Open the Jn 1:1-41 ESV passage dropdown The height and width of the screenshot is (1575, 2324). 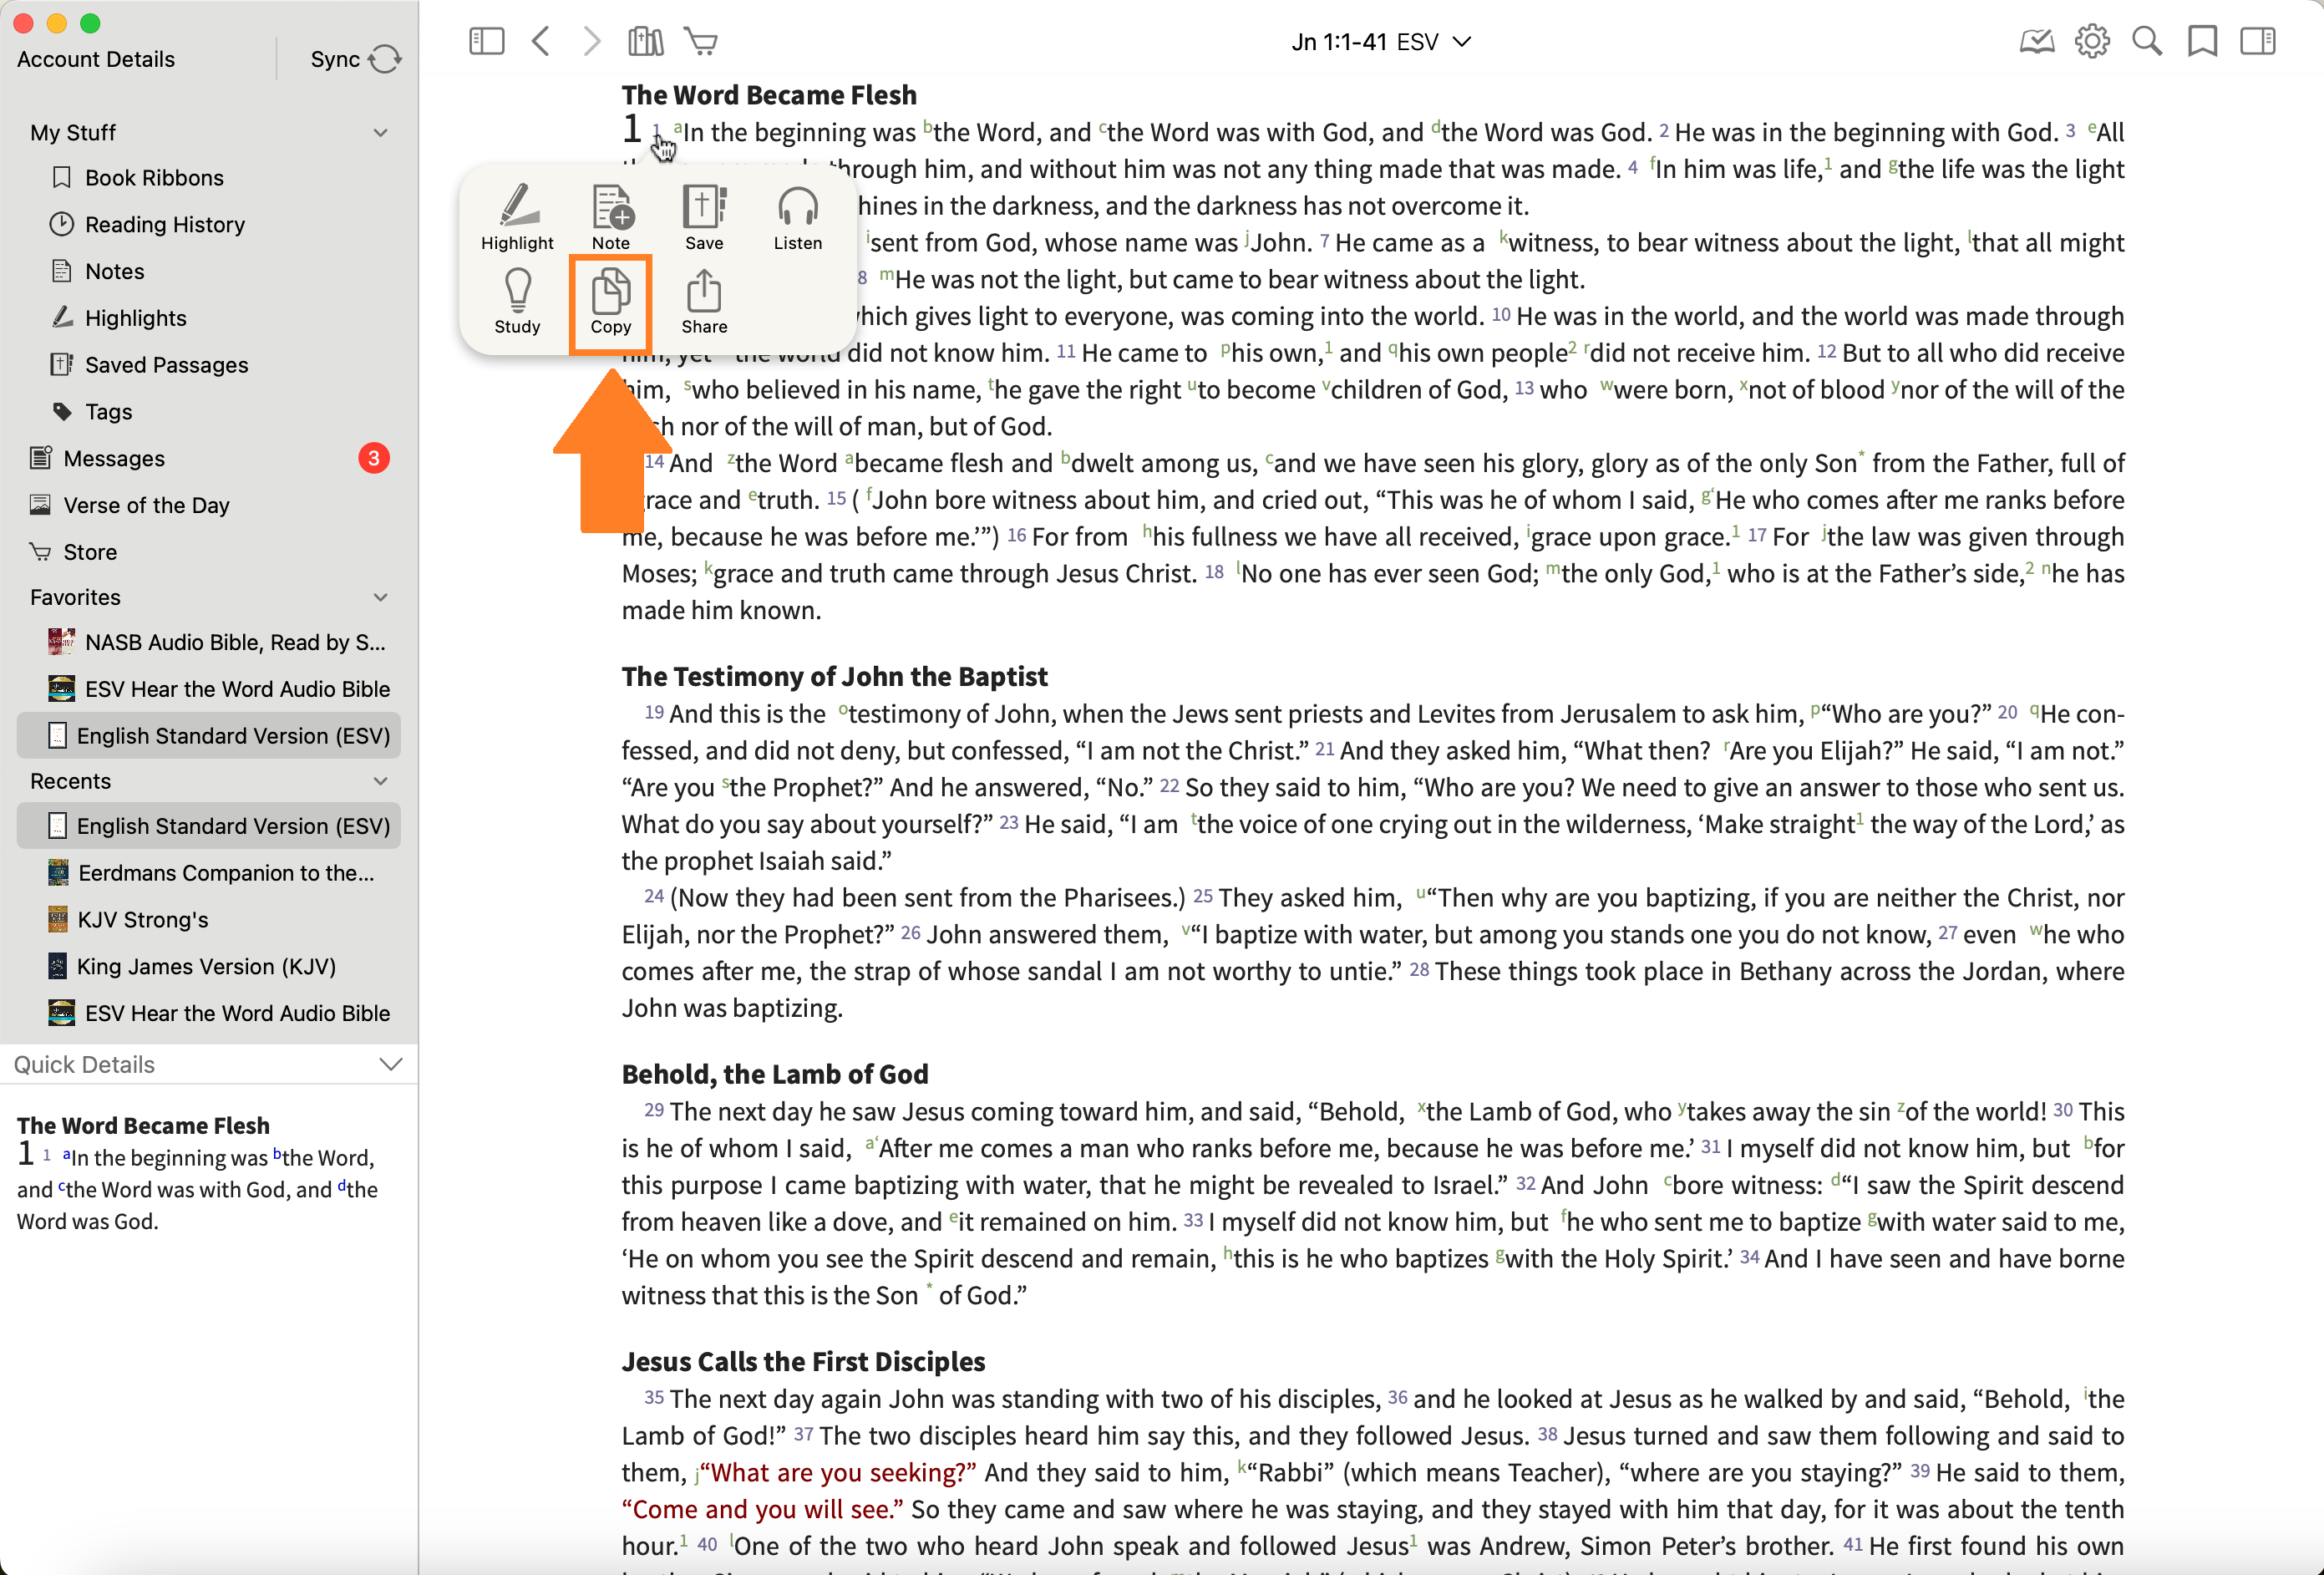coord(1380,41)
